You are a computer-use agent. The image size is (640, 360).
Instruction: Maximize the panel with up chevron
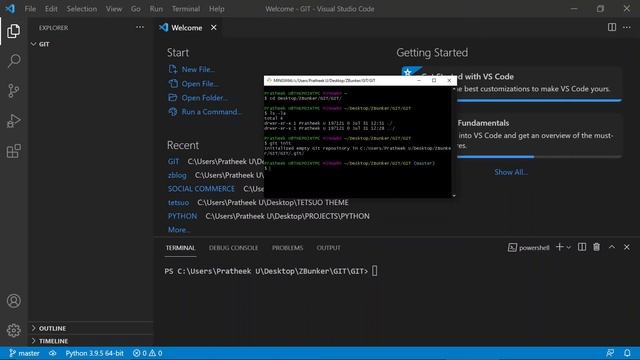pos(612,247)
